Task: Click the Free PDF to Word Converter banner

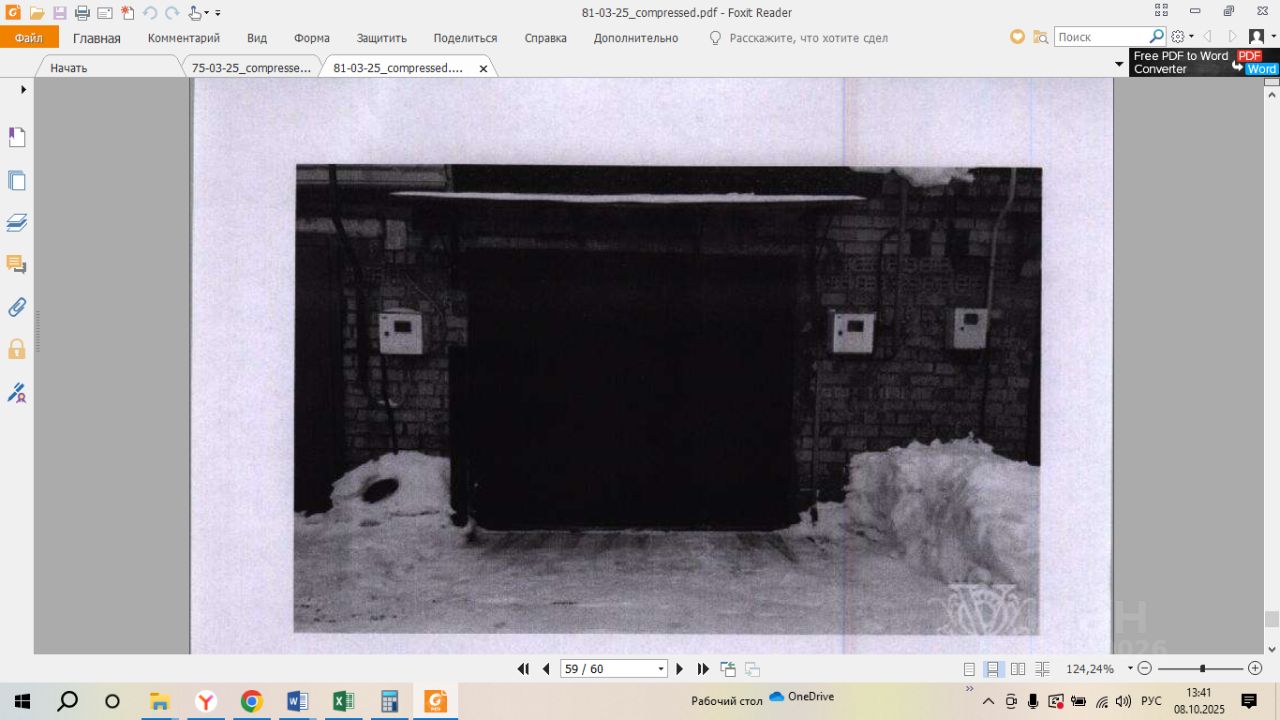Action: 1204,62
